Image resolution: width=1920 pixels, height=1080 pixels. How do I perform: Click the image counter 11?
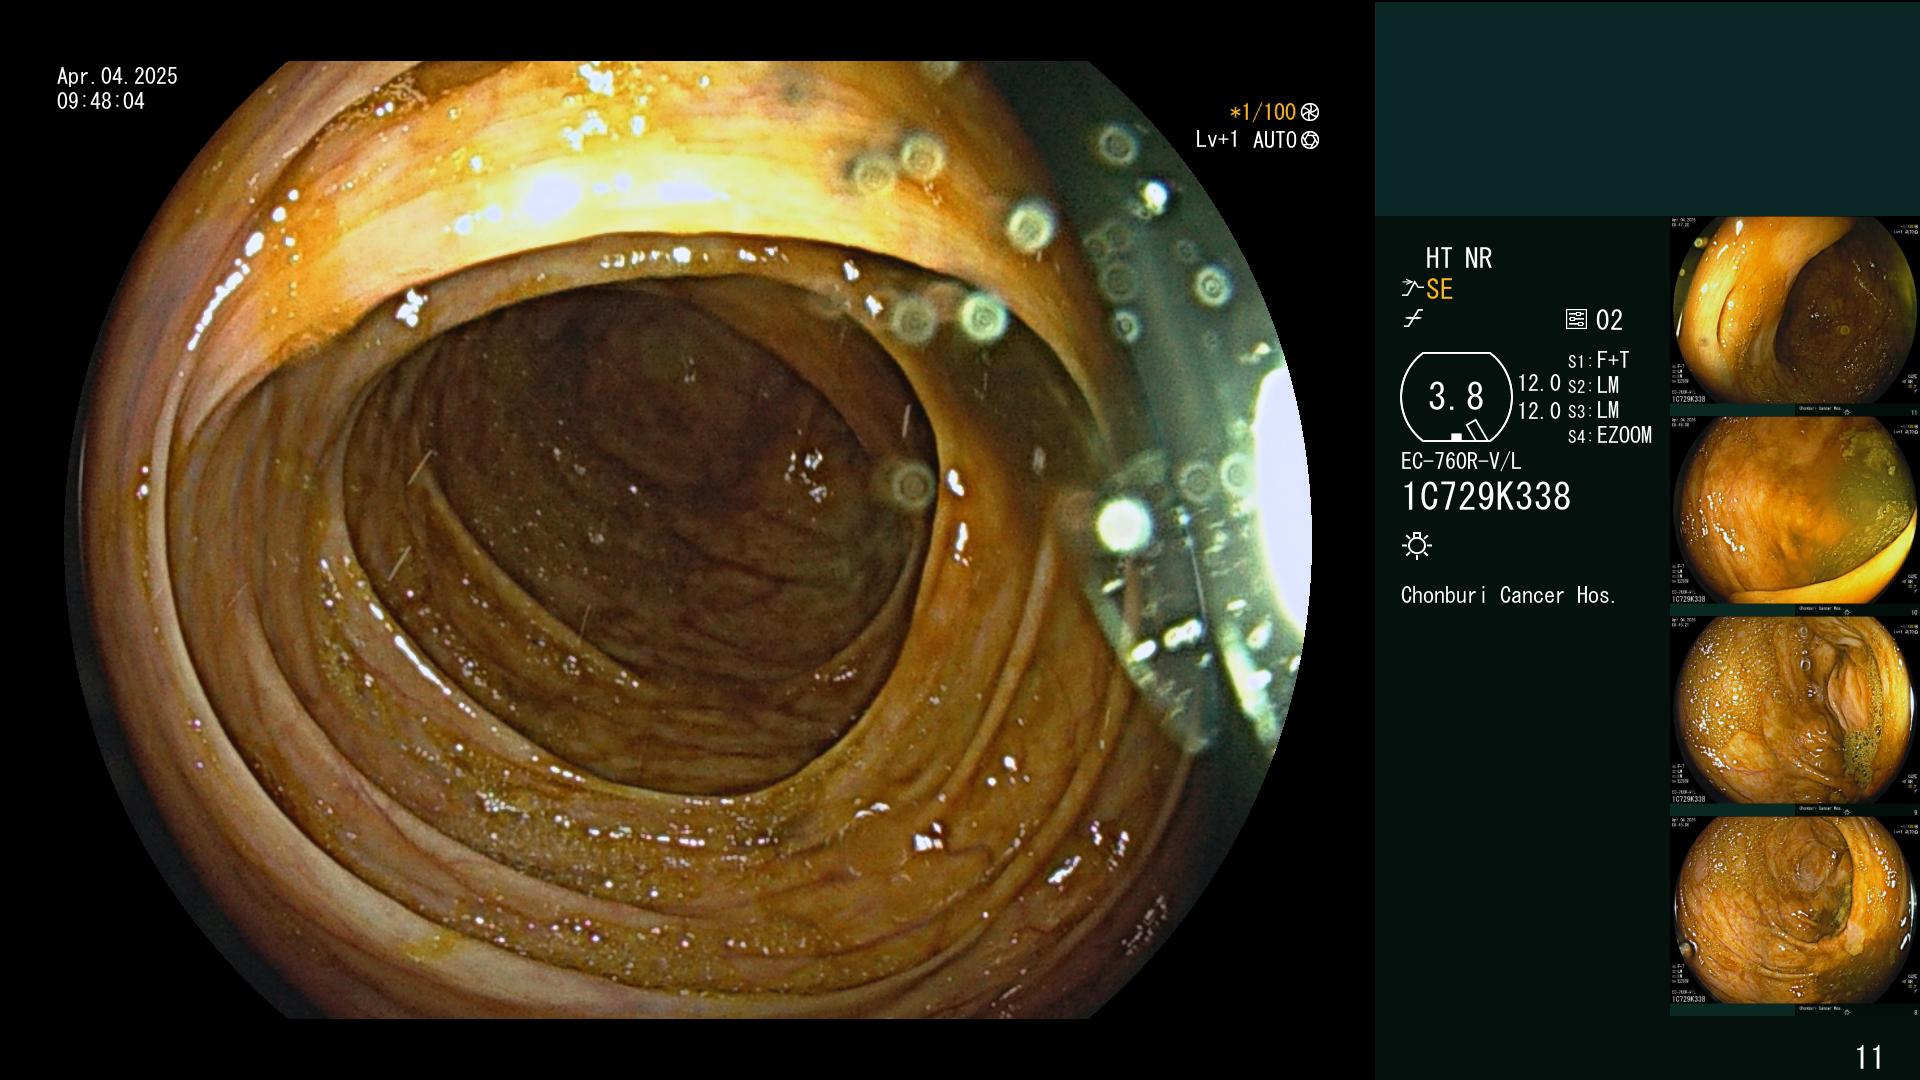tap(1869, 1057)
